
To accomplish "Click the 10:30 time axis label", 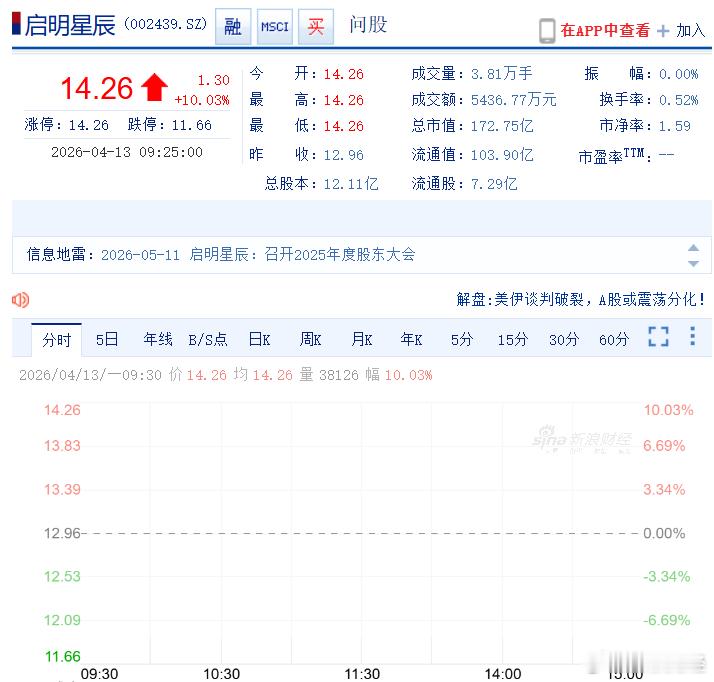I will coord(221,674).
